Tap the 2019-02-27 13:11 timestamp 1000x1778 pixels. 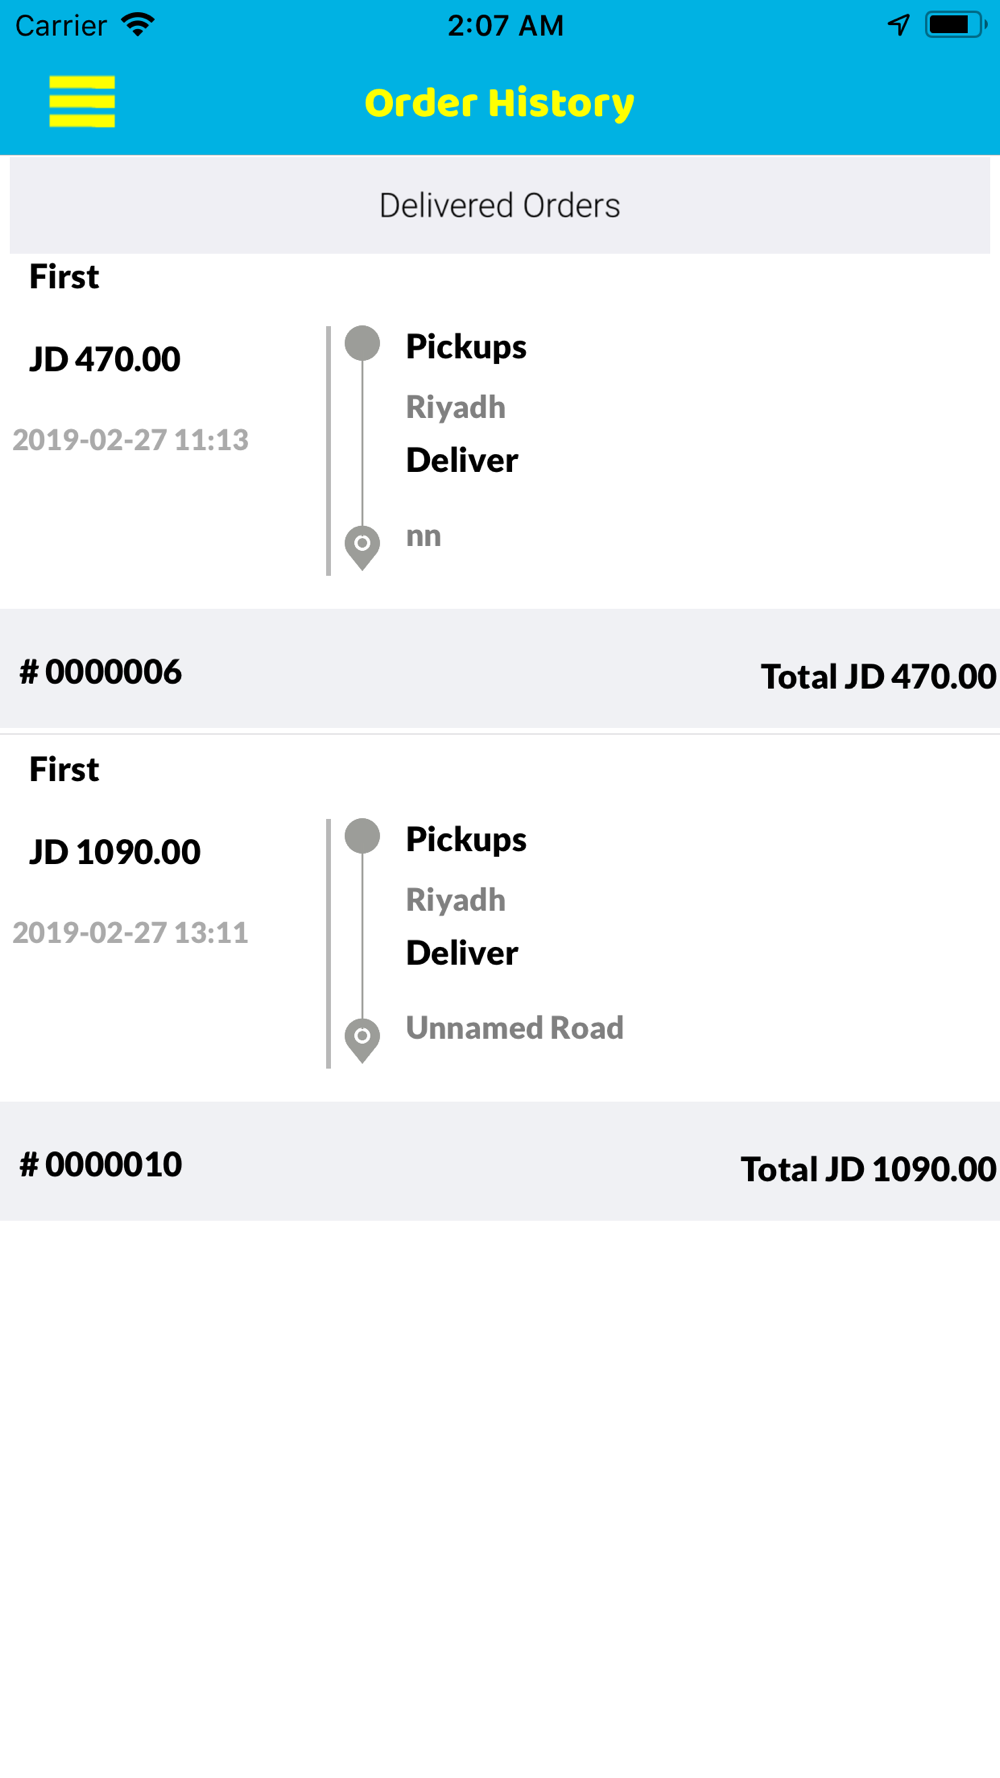click(x=131, y=932)
